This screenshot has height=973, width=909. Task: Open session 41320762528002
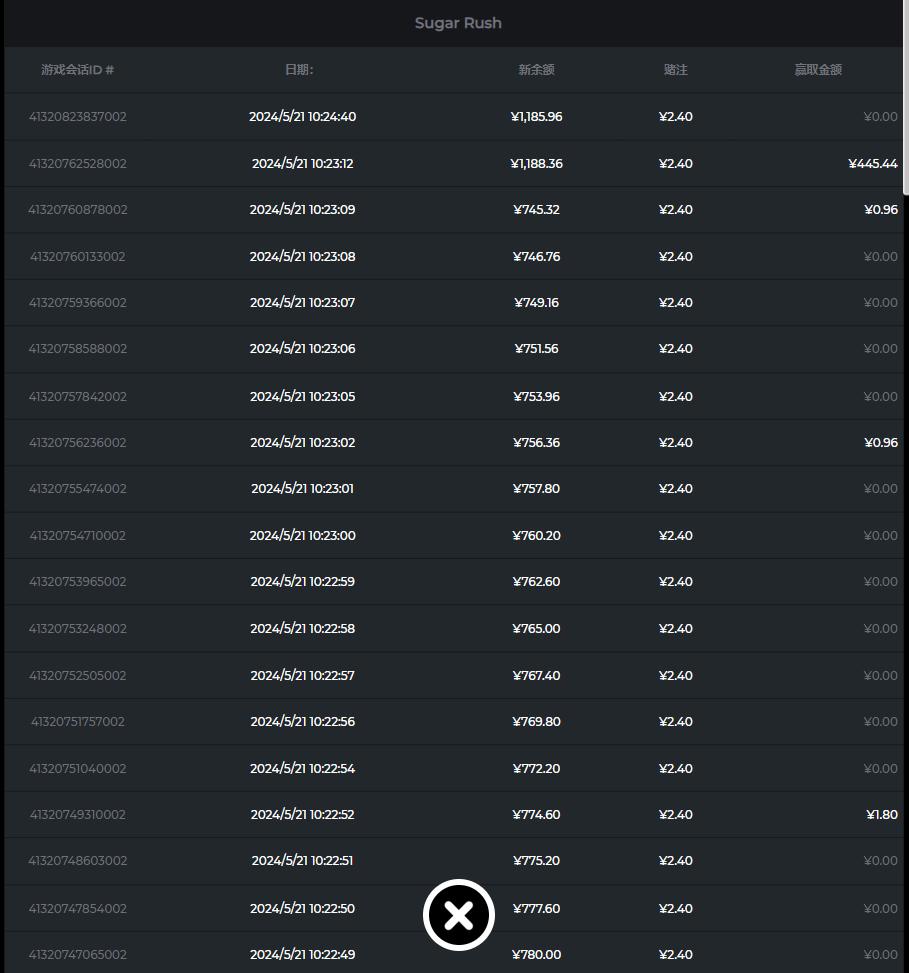78,163
